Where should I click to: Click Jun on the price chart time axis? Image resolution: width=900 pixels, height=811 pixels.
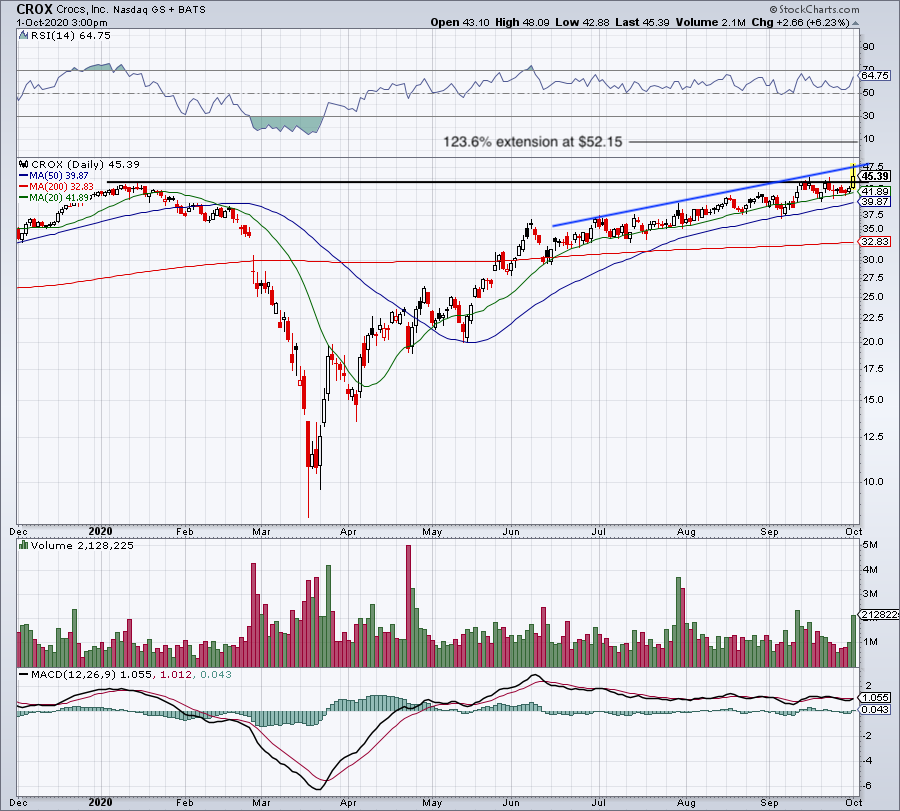[511, 531]
